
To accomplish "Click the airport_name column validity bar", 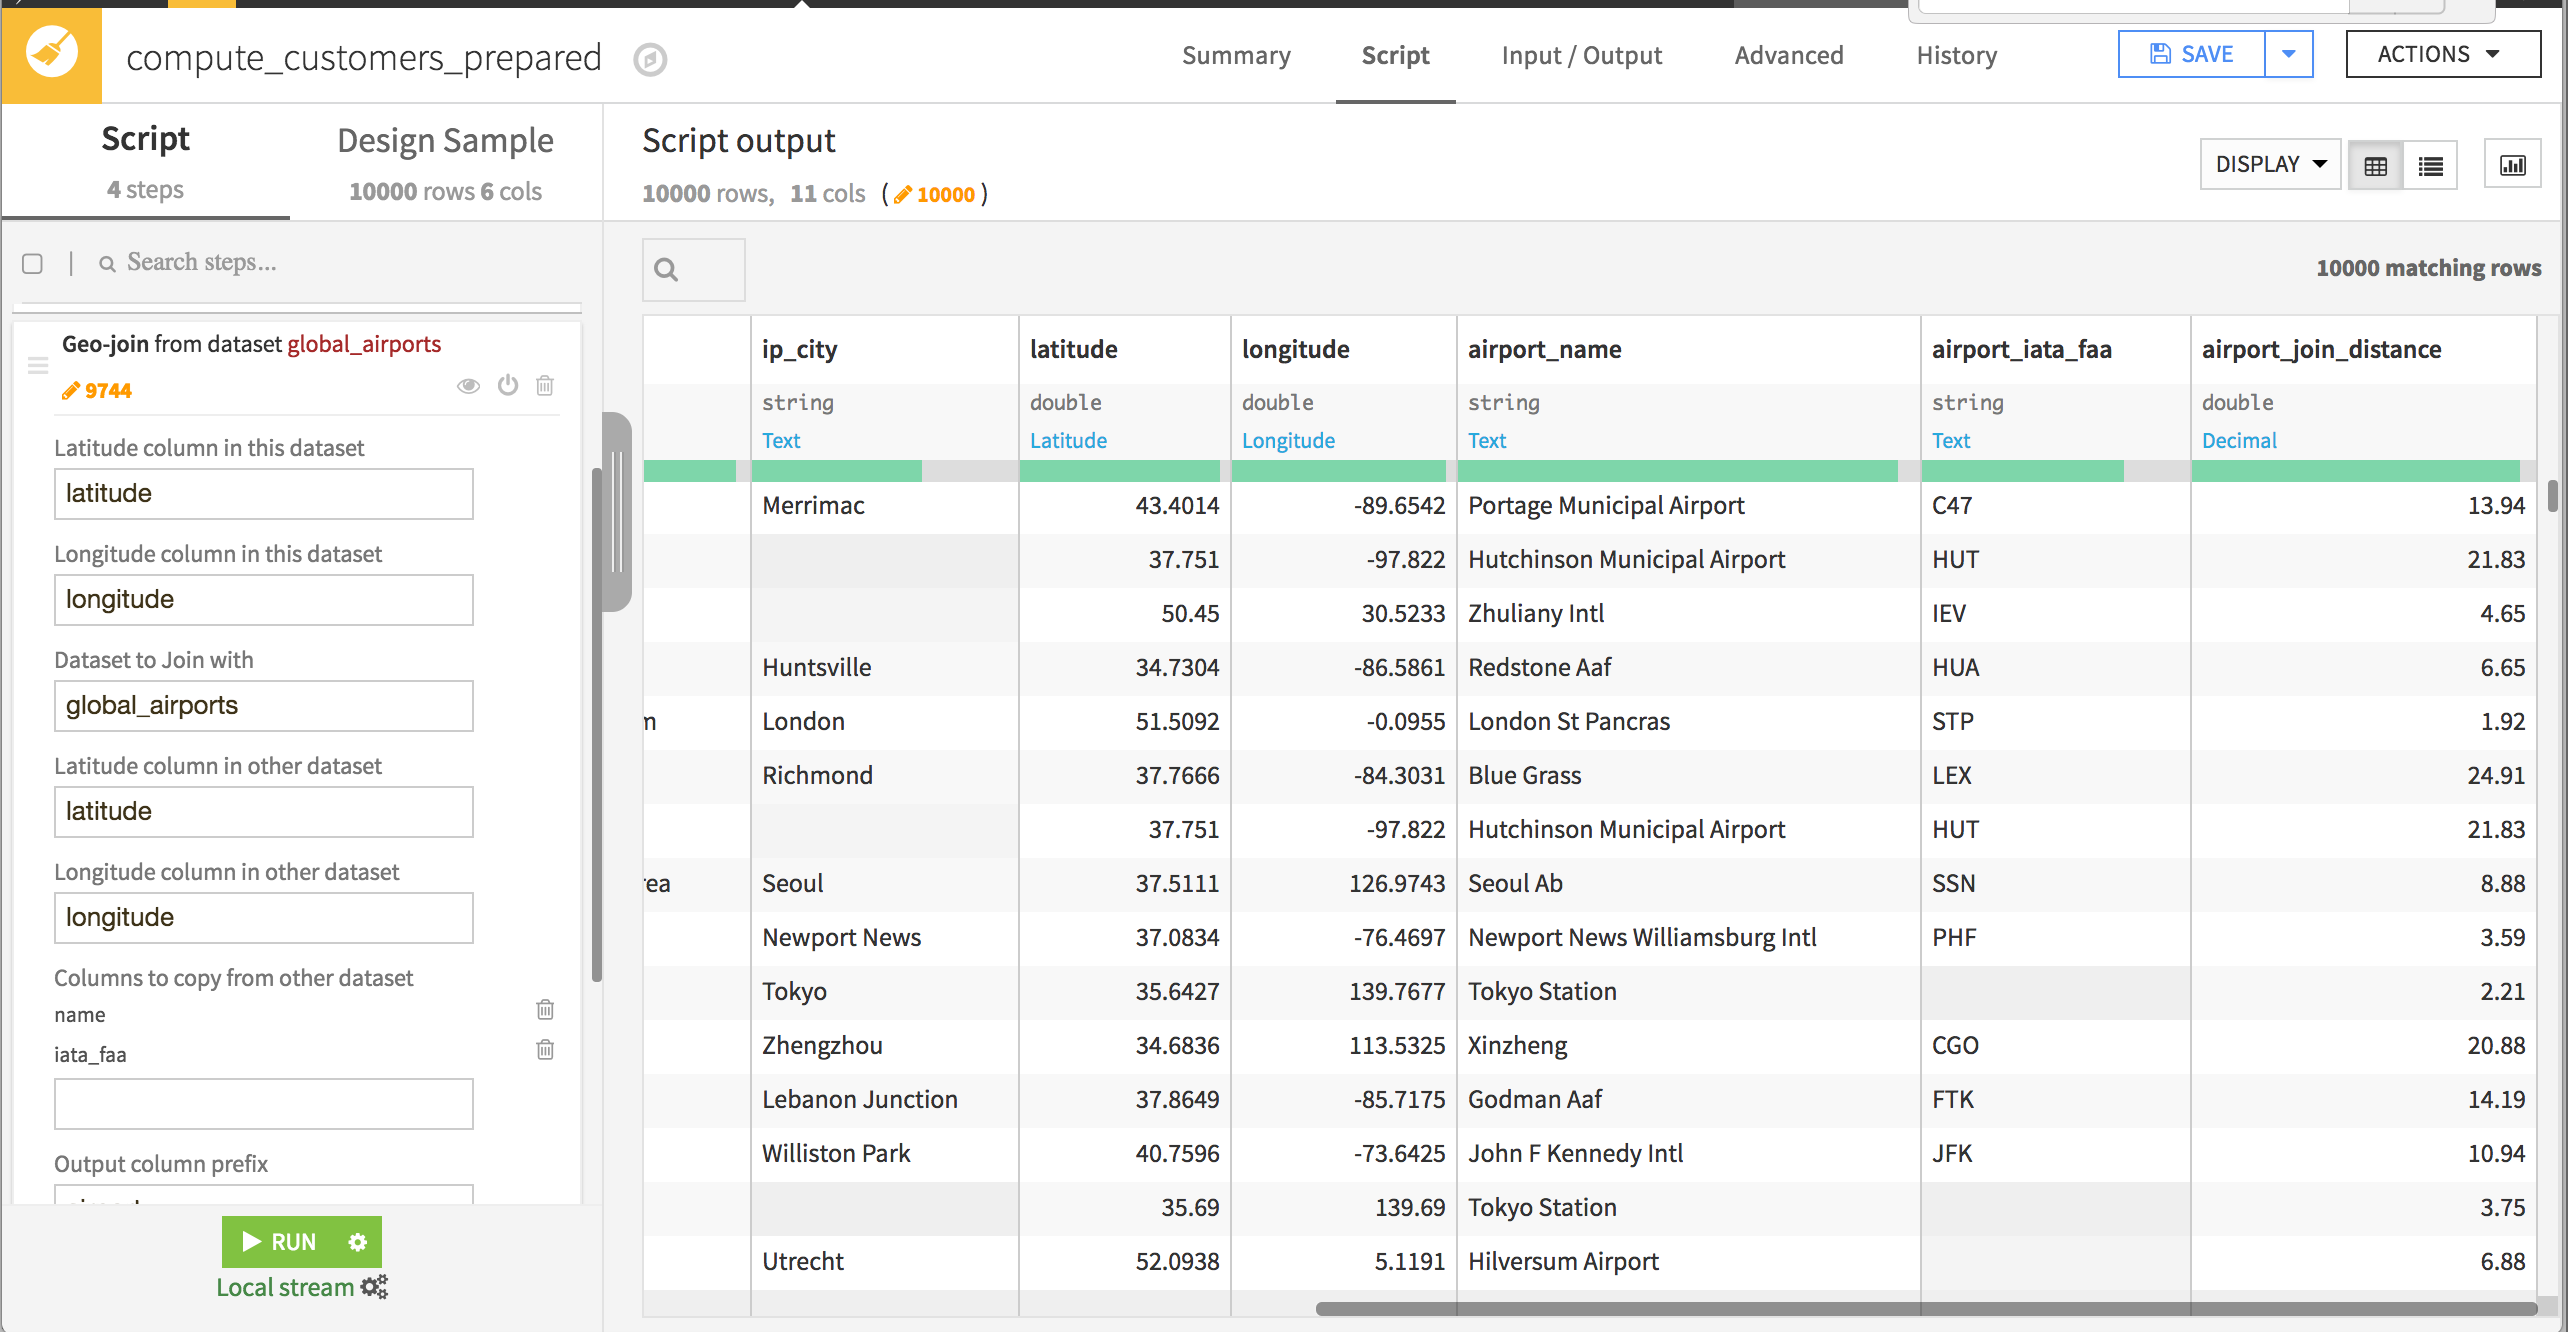I will tap(1688, 471).
